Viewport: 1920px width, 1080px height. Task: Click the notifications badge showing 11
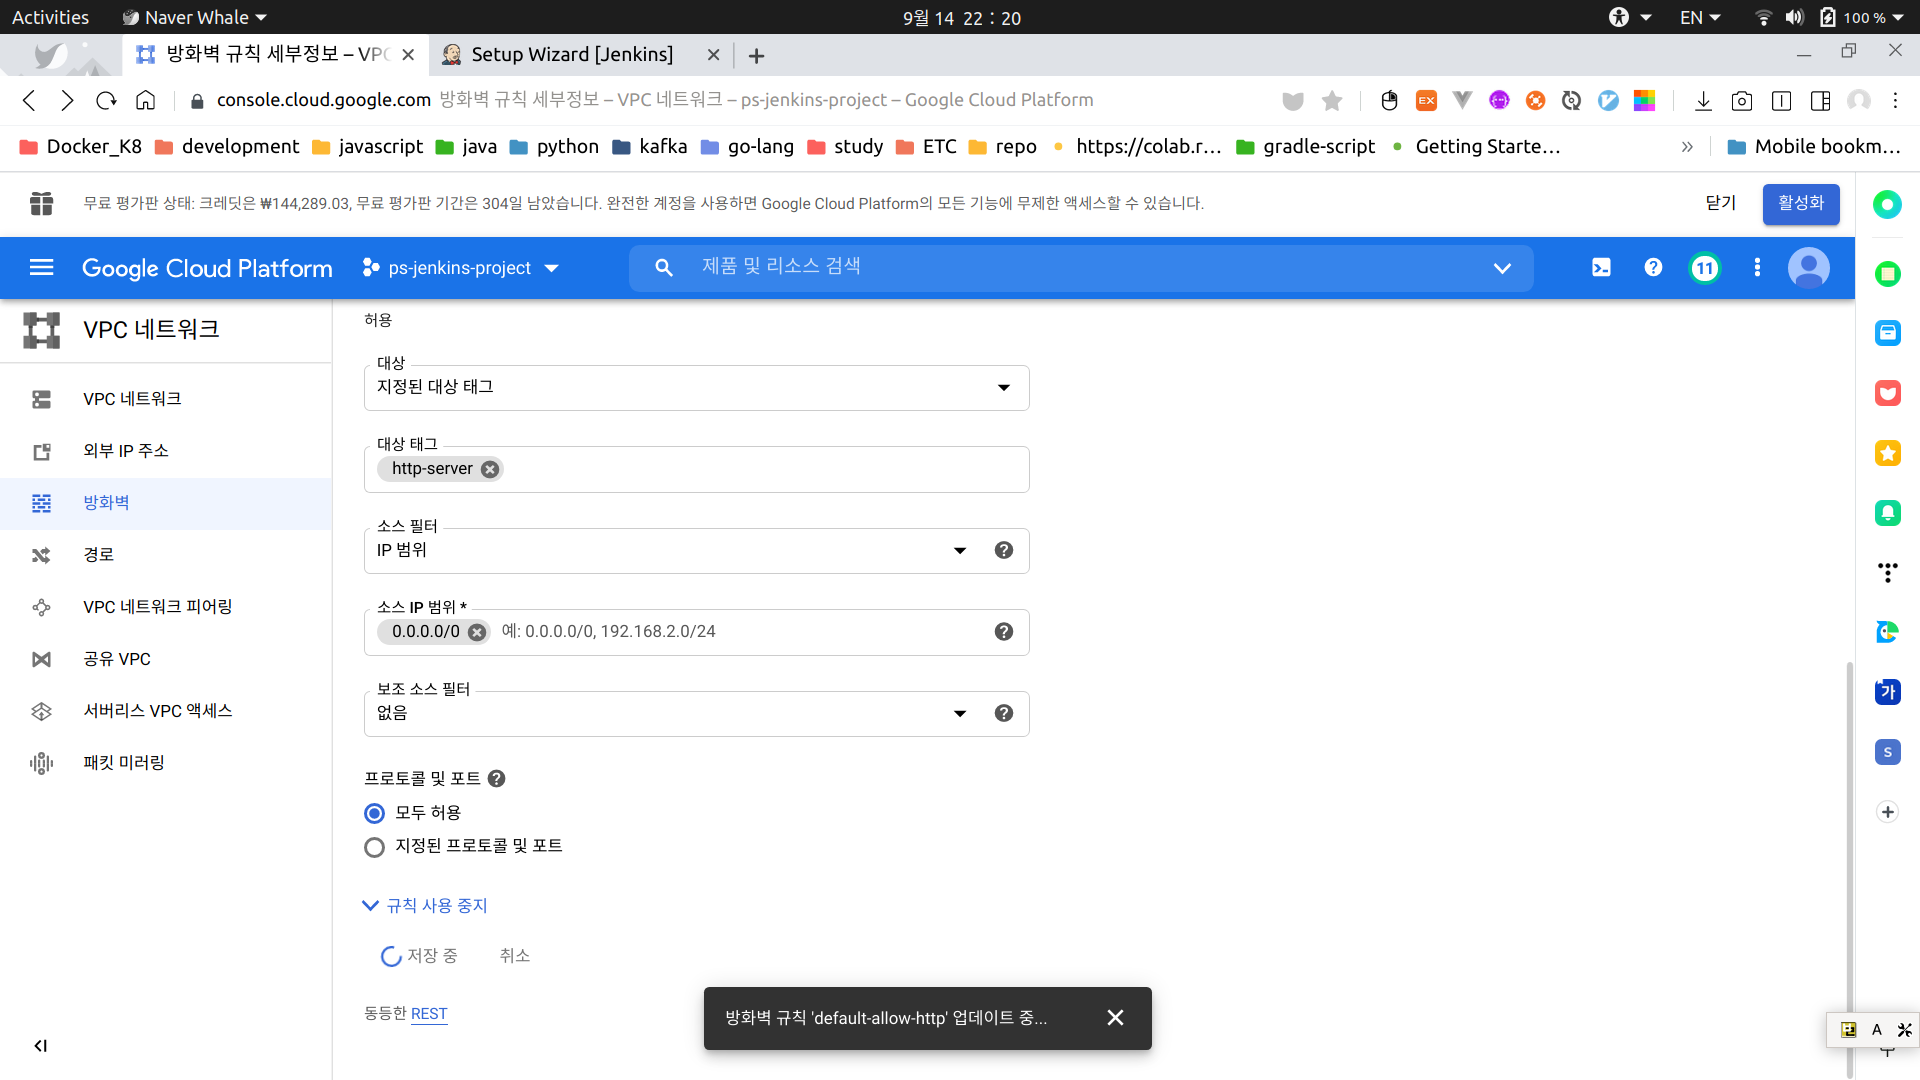[x=1704, y=268]
